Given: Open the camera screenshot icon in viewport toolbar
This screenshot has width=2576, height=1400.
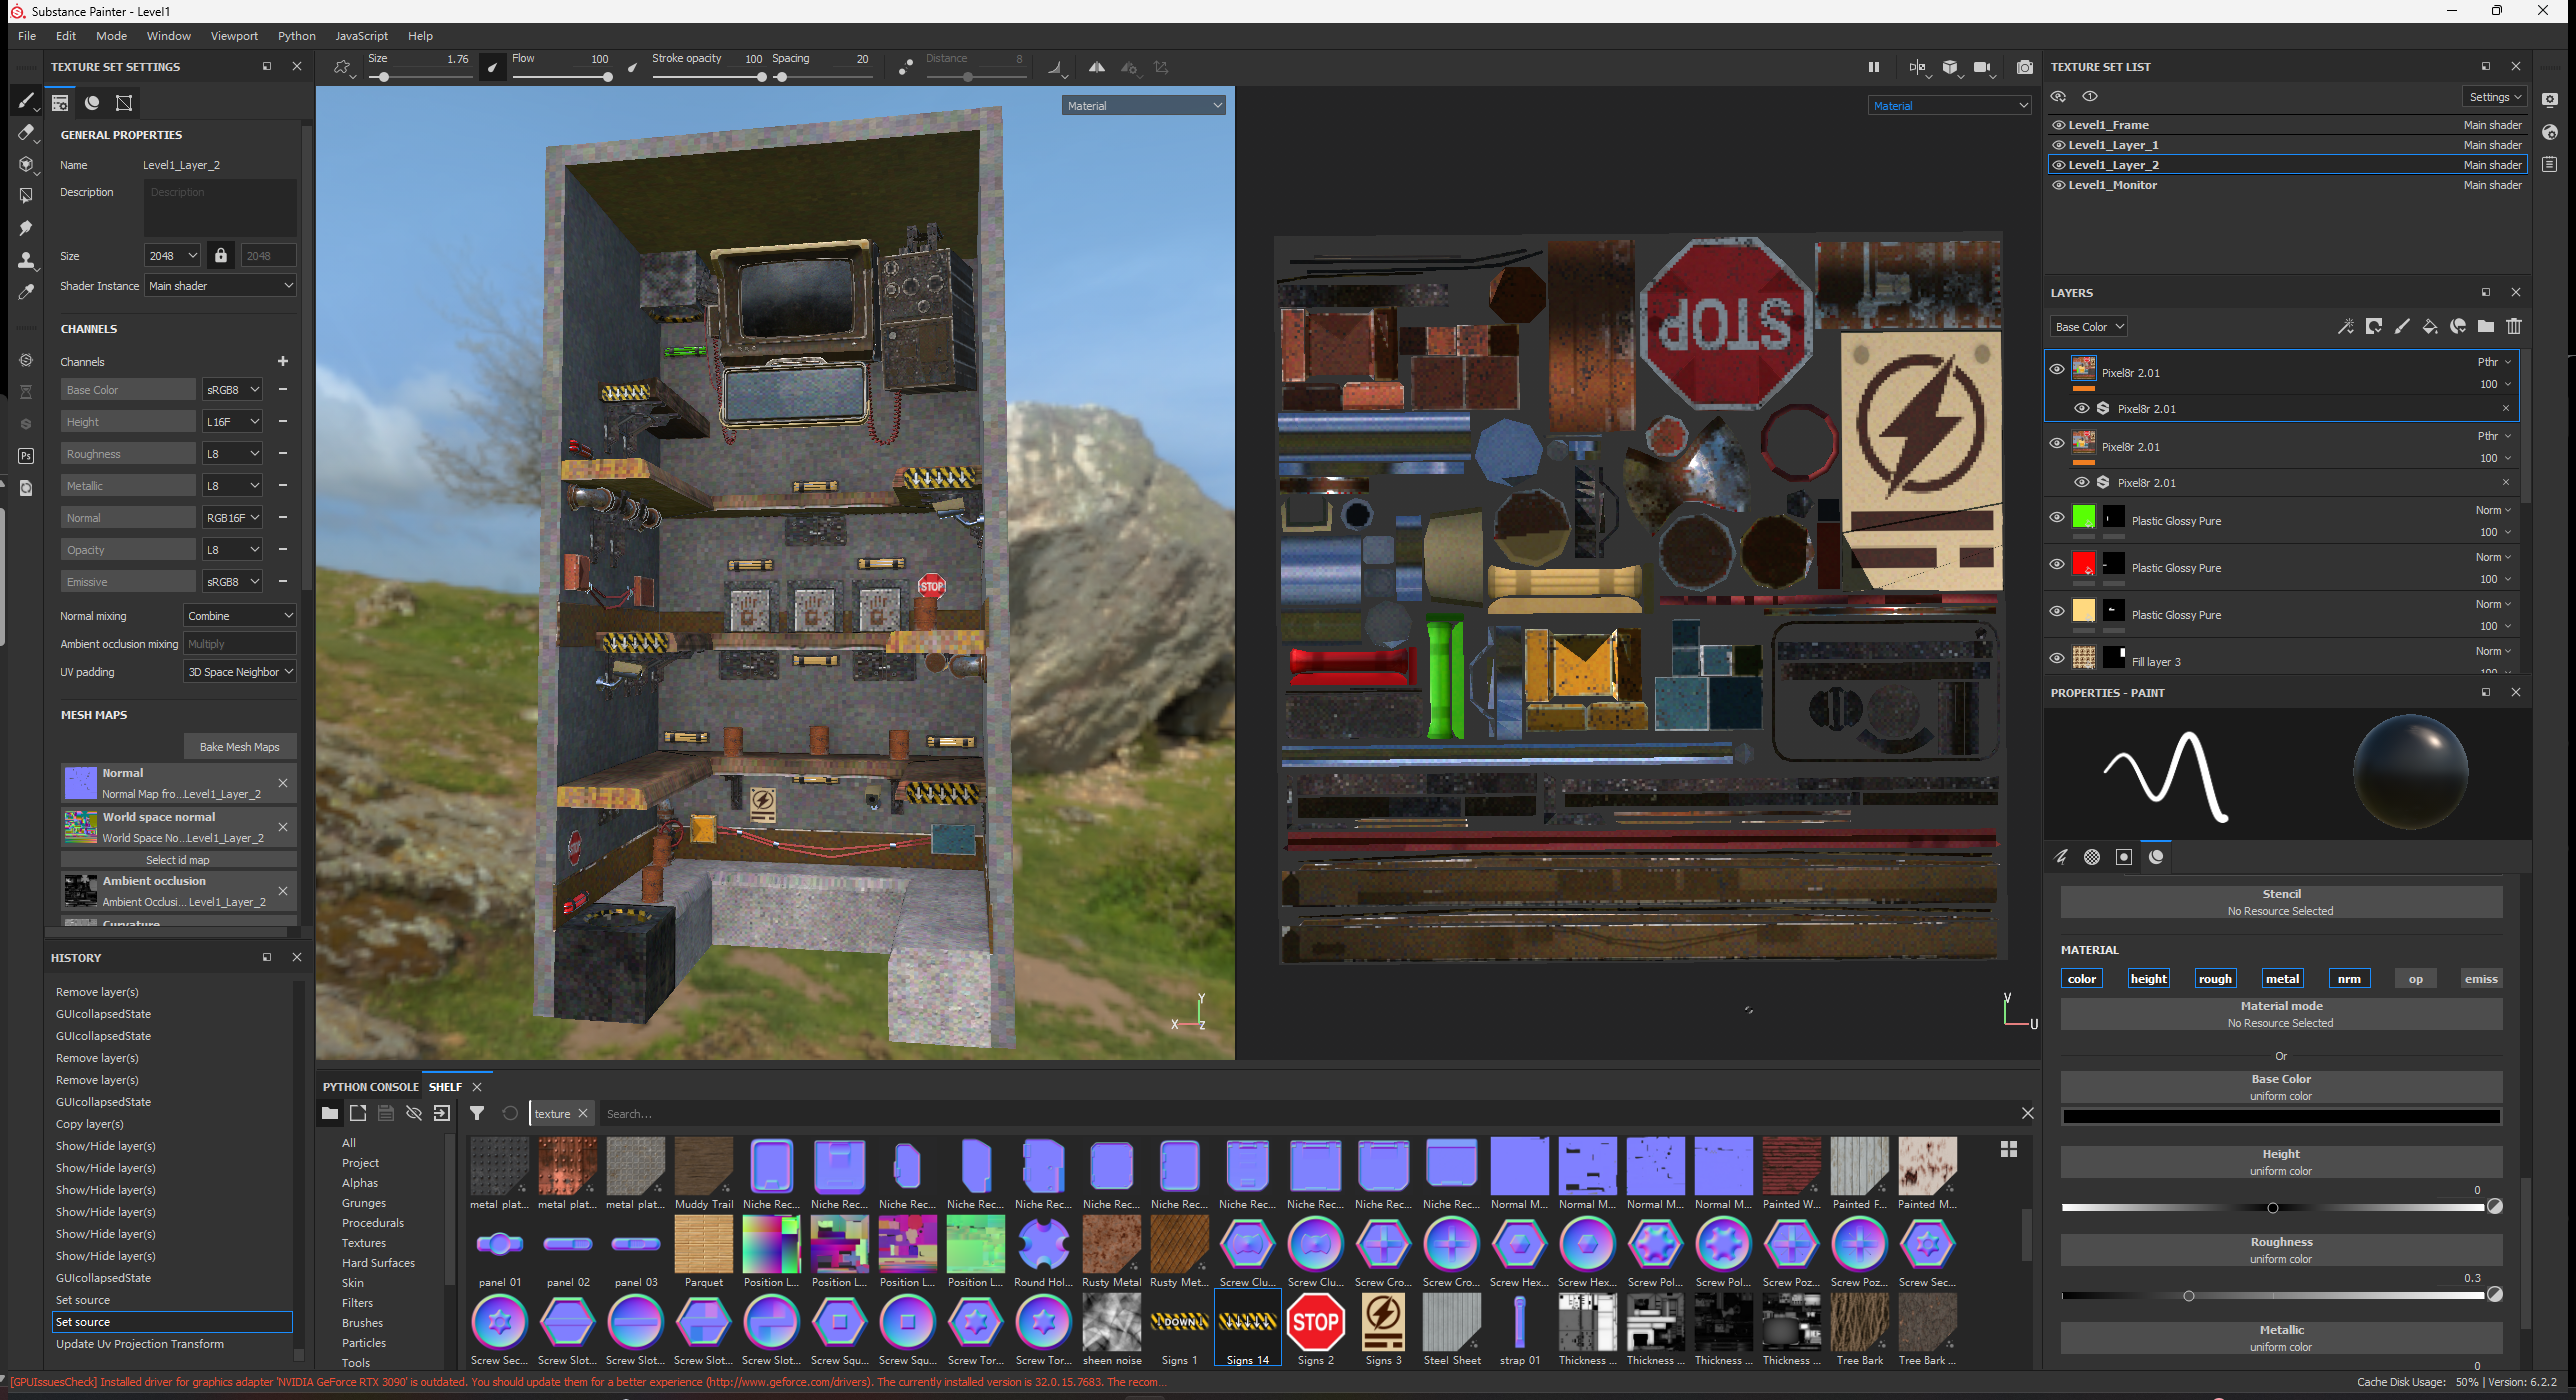Looking at the screenshot, I should [2024, 67].
